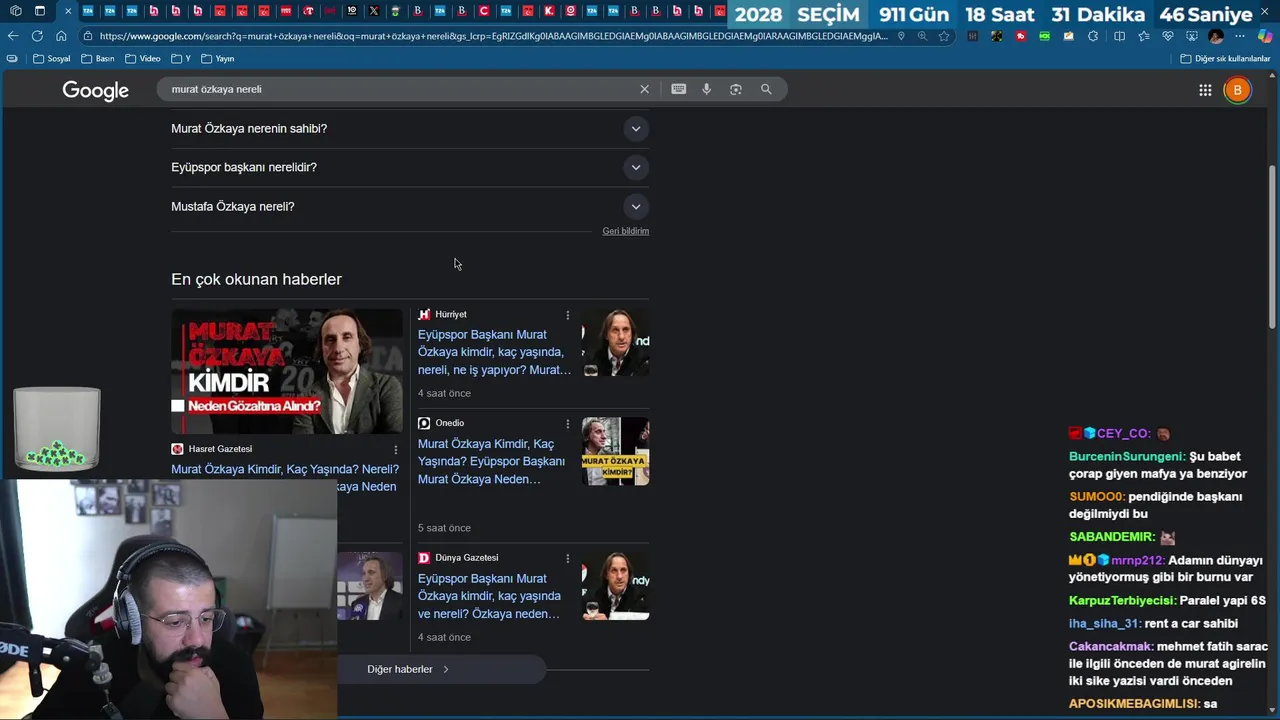Open the screenshot capture tool
Viewport: 1280px width, 720px height.
click(1192, 36)
